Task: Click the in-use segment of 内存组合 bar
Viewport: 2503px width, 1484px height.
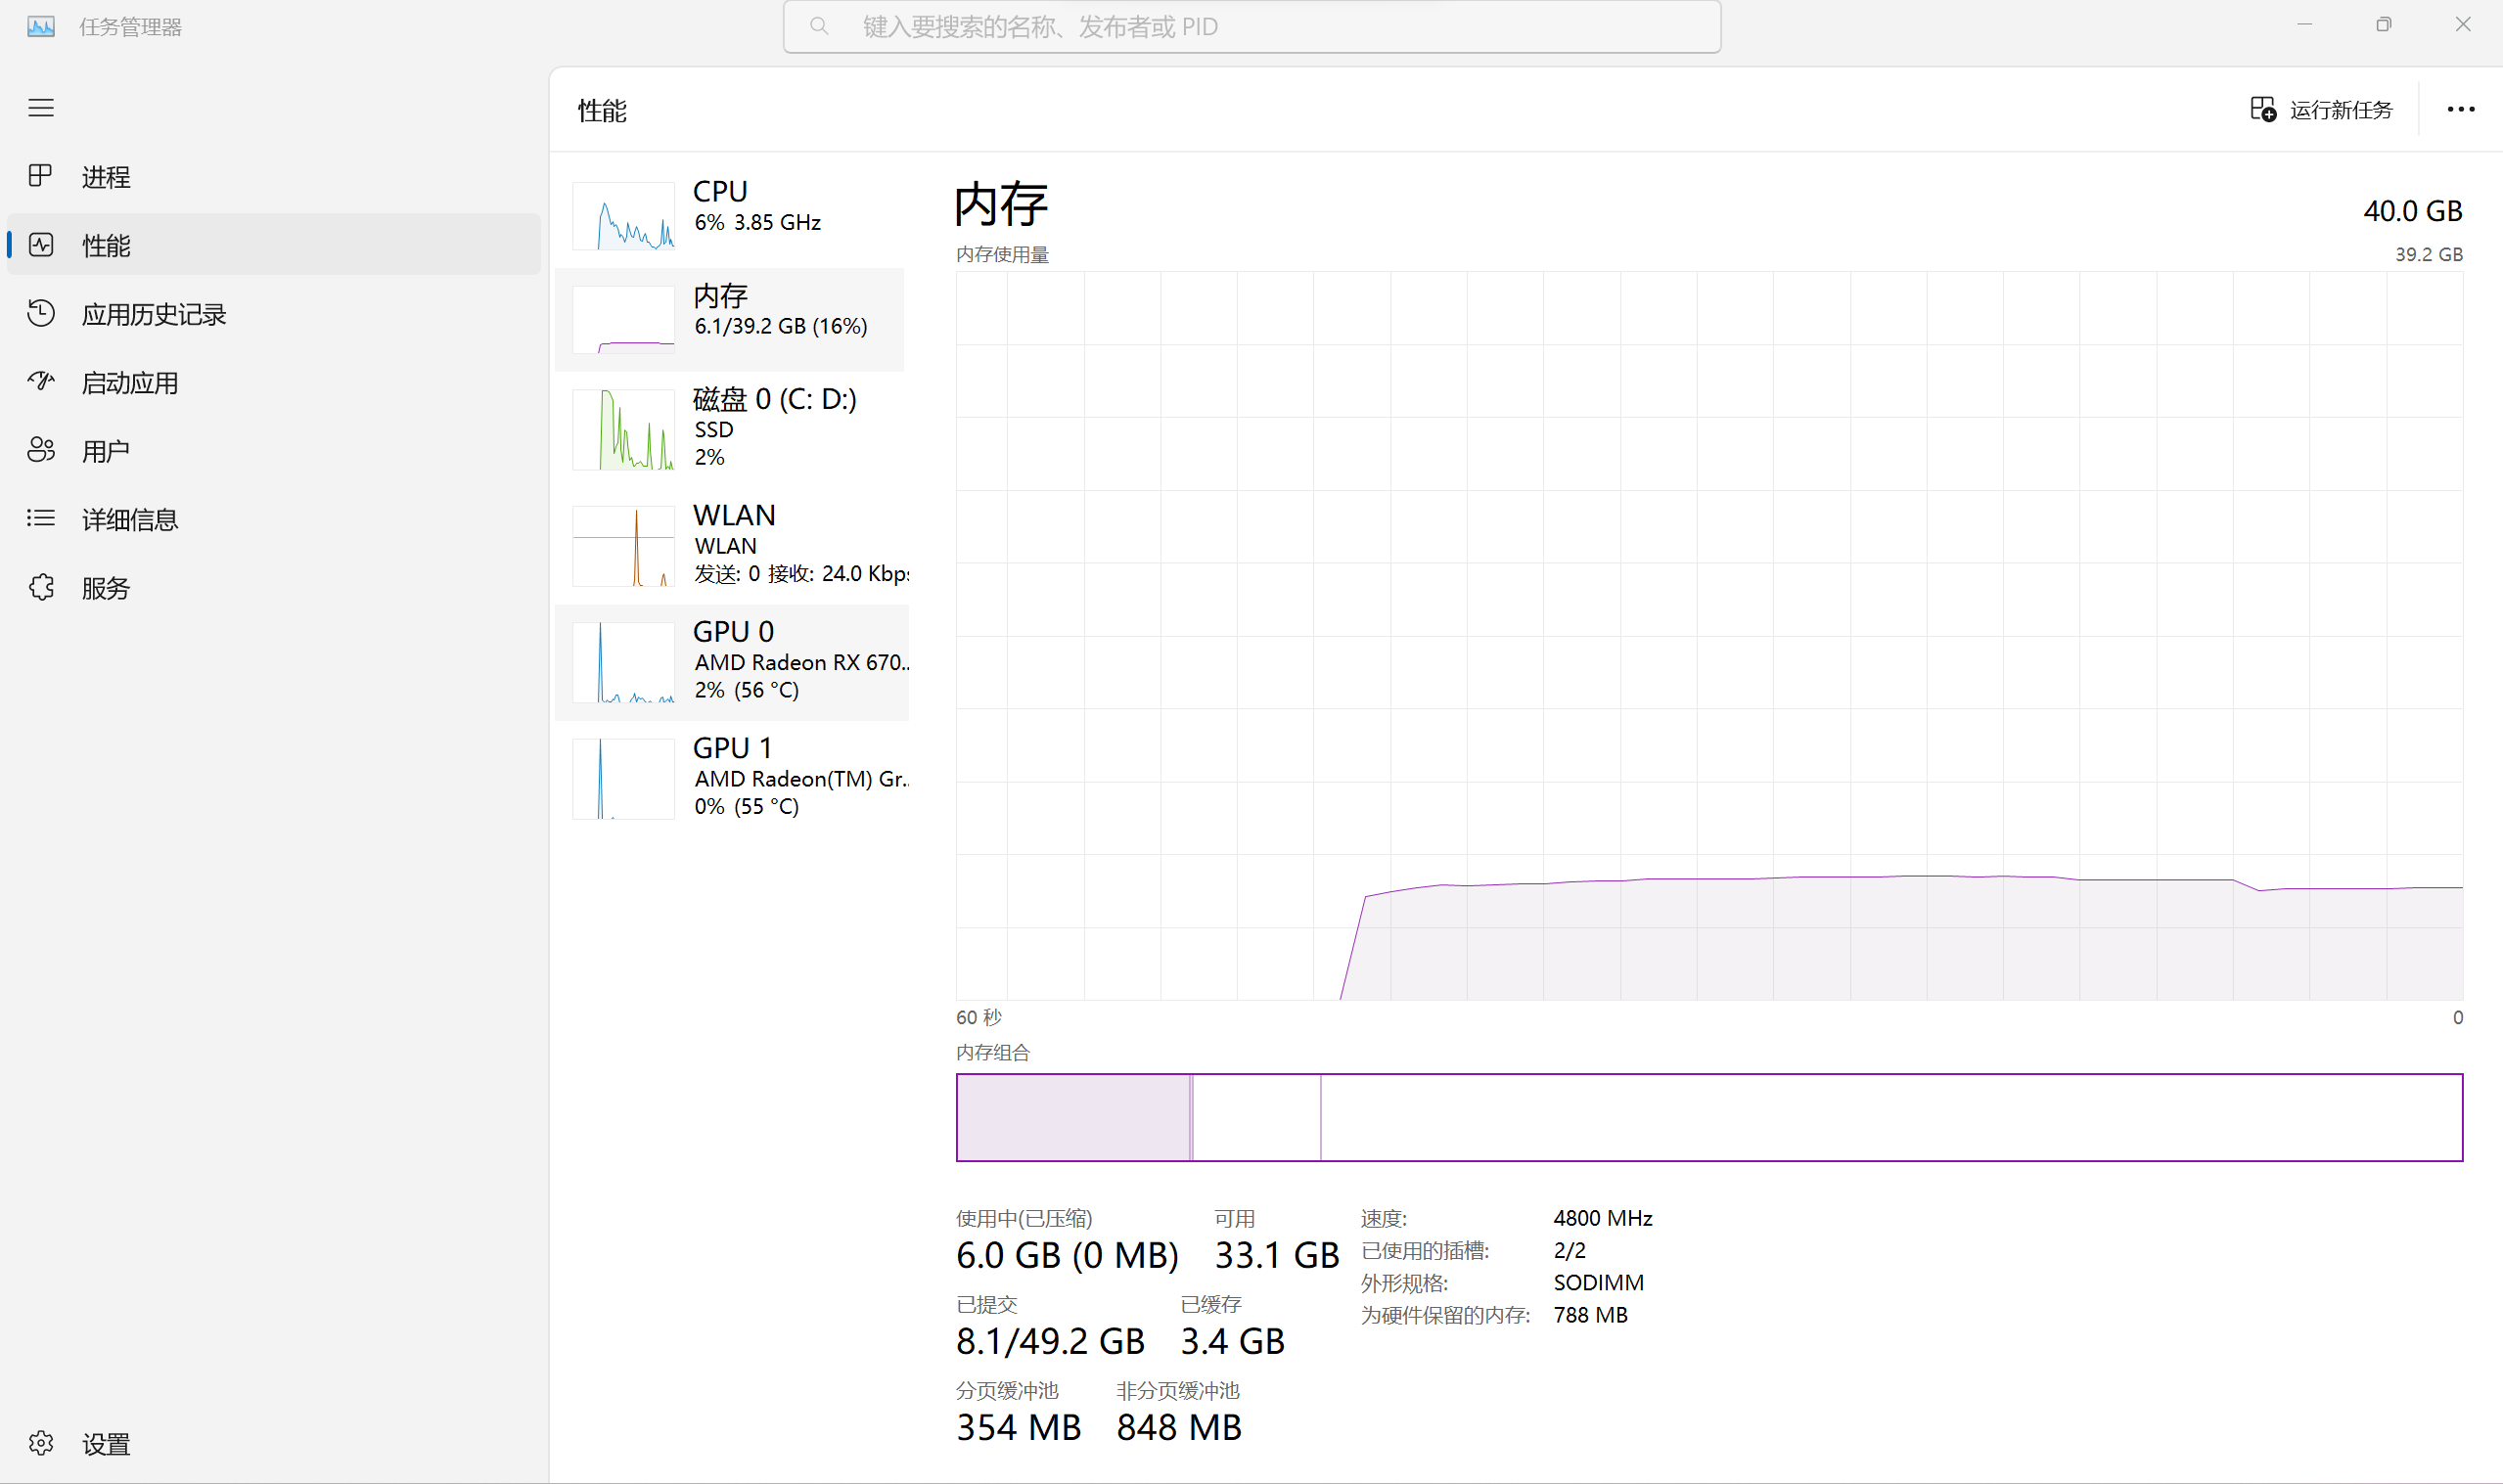Action: [x=1073, y=1117]
